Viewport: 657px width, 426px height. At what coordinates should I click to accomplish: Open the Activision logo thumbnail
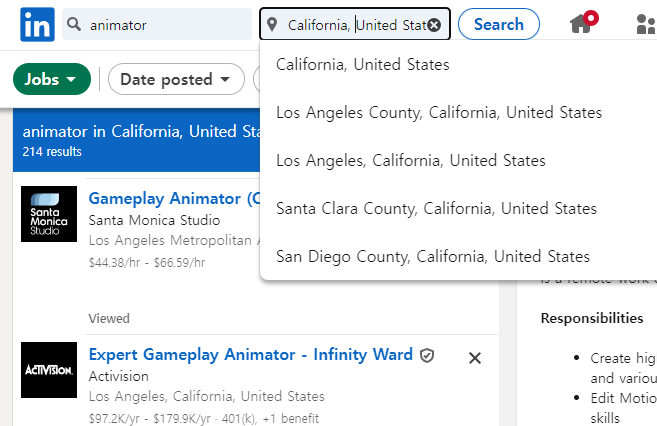click(x=49, y=370)
